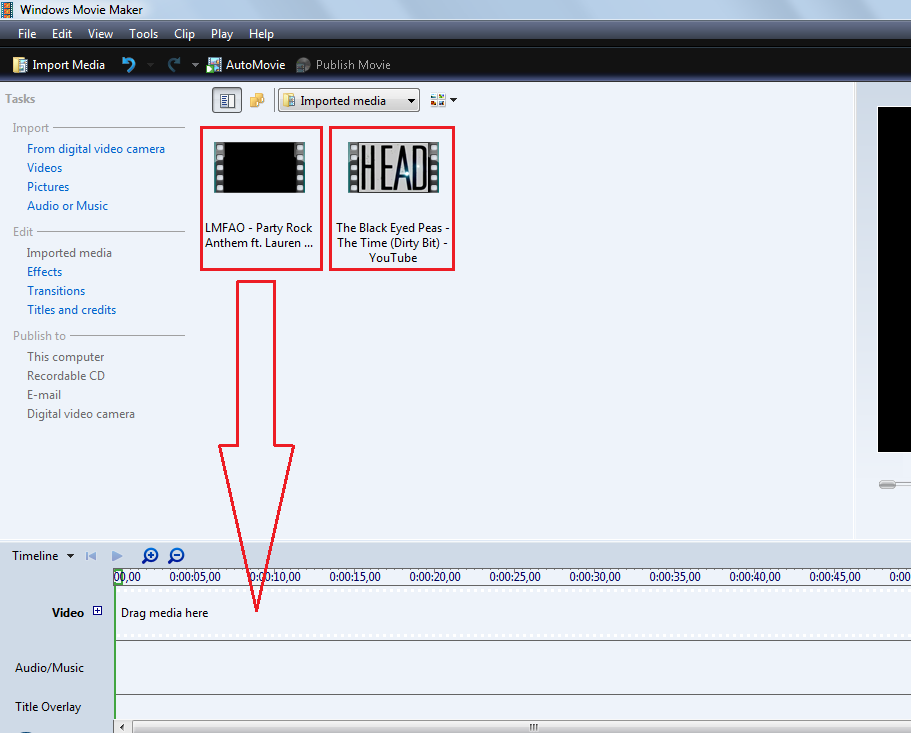Open the Undo history dropdown arrow
This screenshot has width=911, height=733.
150,65
